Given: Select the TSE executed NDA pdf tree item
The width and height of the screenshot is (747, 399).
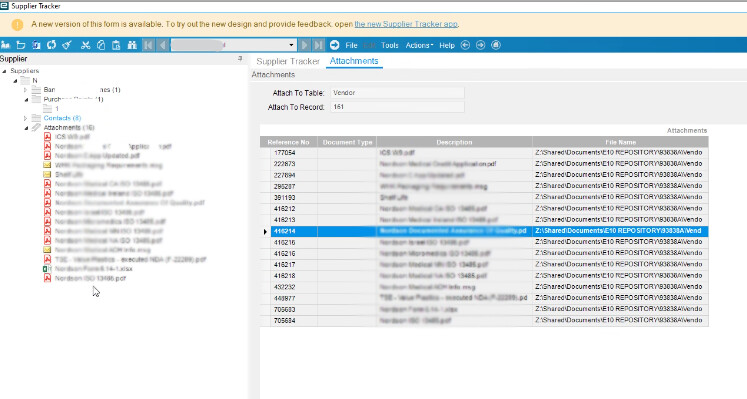Looking at the screenshot, I should click(x=131, y=259).
